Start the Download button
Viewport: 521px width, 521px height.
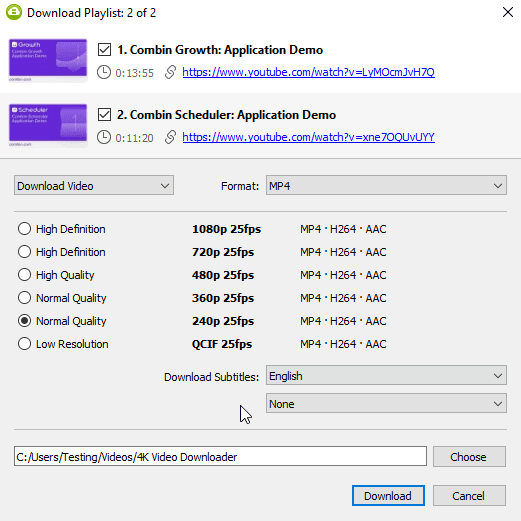point(388,496)
